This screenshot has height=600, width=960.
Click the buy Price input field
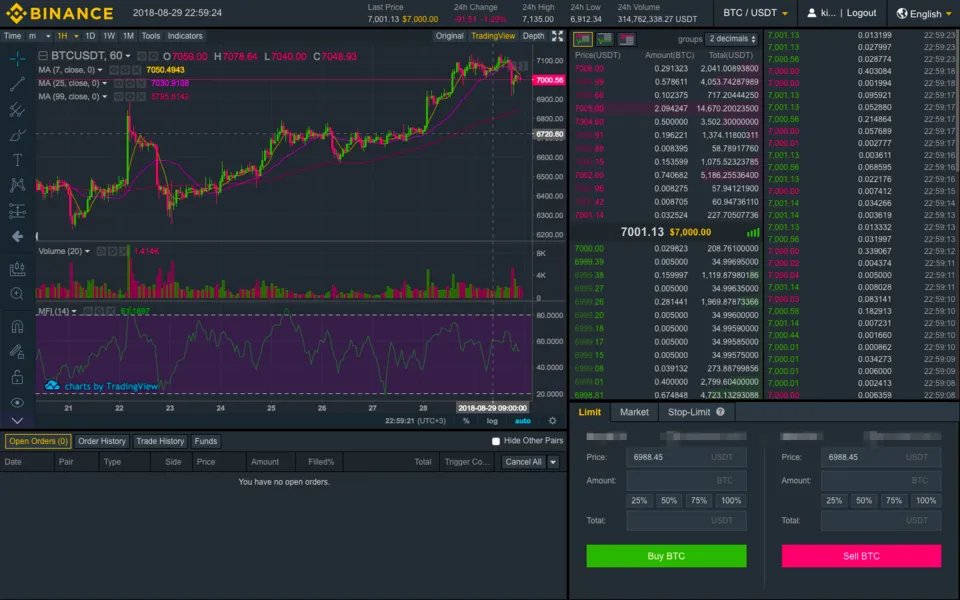(x=686, y=457)
